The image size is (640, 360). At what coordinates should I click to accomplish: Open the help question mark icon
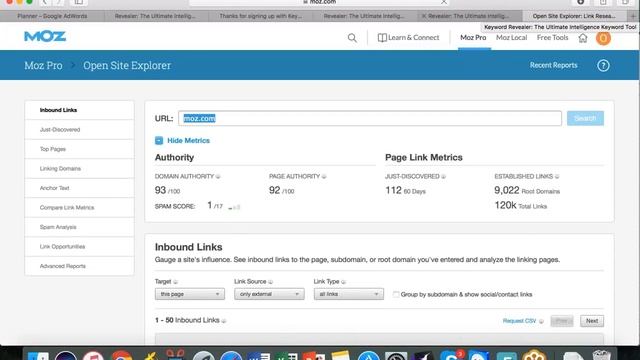[x=603, y=66]
